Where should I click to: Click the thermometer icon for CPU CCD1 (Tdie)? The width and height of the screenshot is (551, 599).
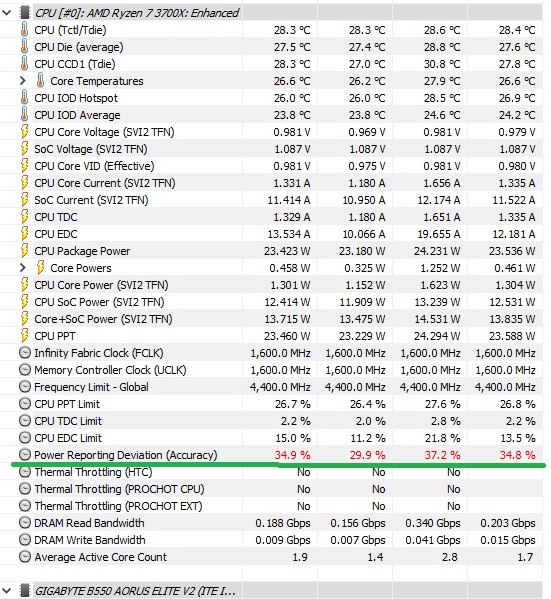tap(24, 64)
